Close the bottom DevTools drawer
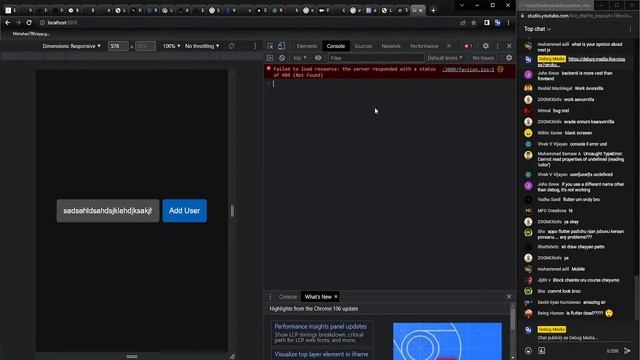 509,297
